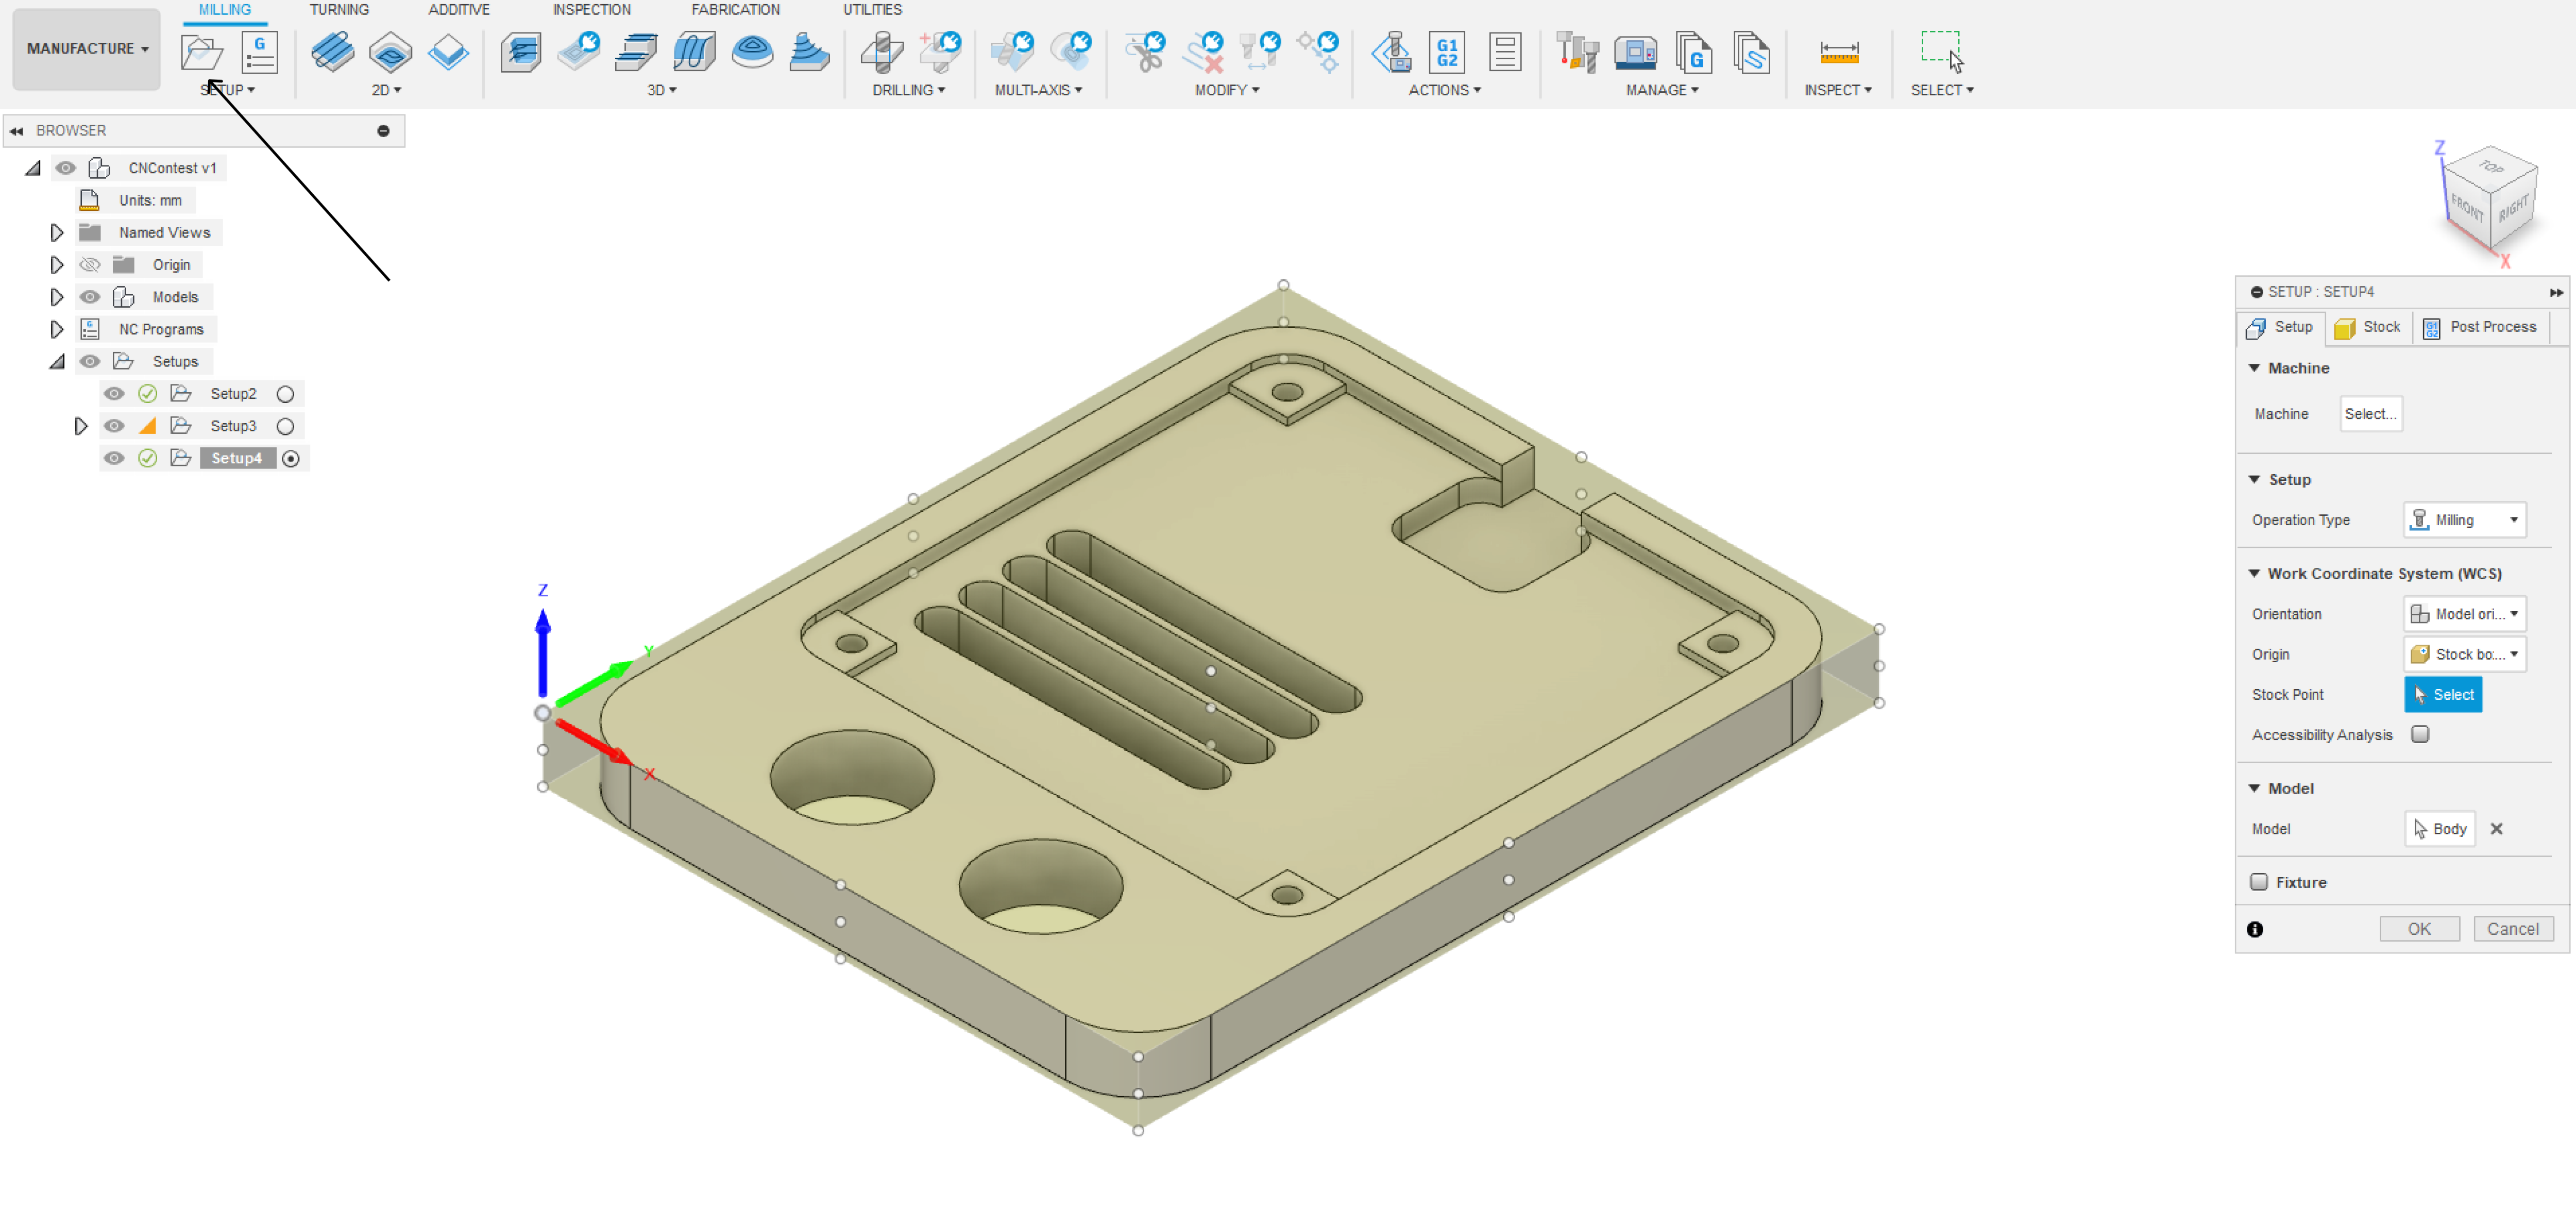This screenshot has height=1225, width=2576.
Task: Open the Setup Sheet icon
Action: coord(1505,52)
